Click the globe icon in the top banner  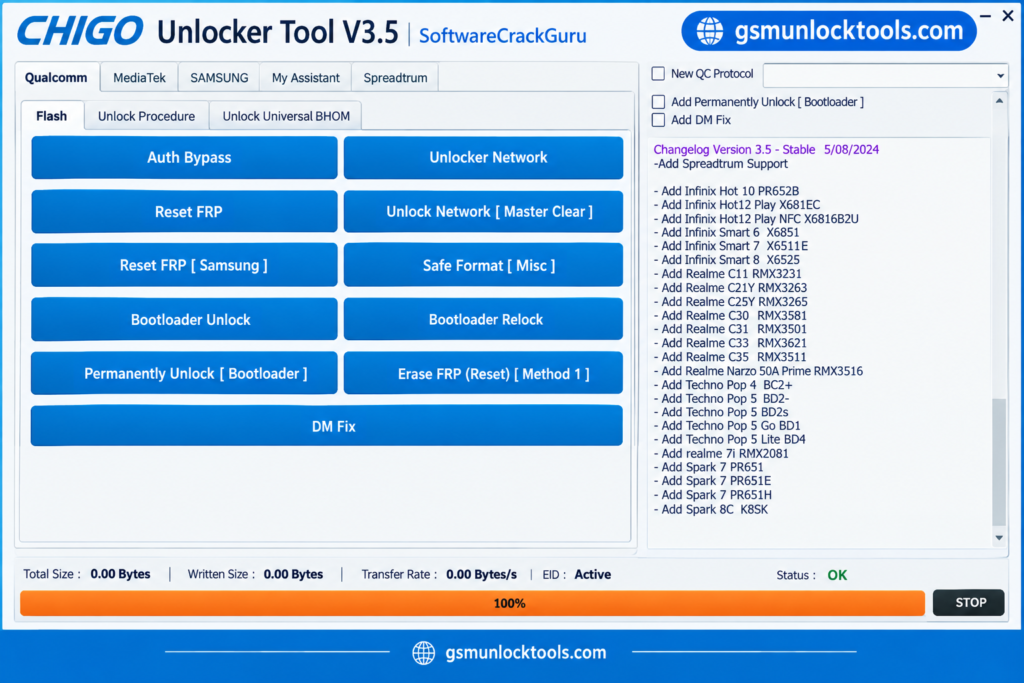(710, 31)
